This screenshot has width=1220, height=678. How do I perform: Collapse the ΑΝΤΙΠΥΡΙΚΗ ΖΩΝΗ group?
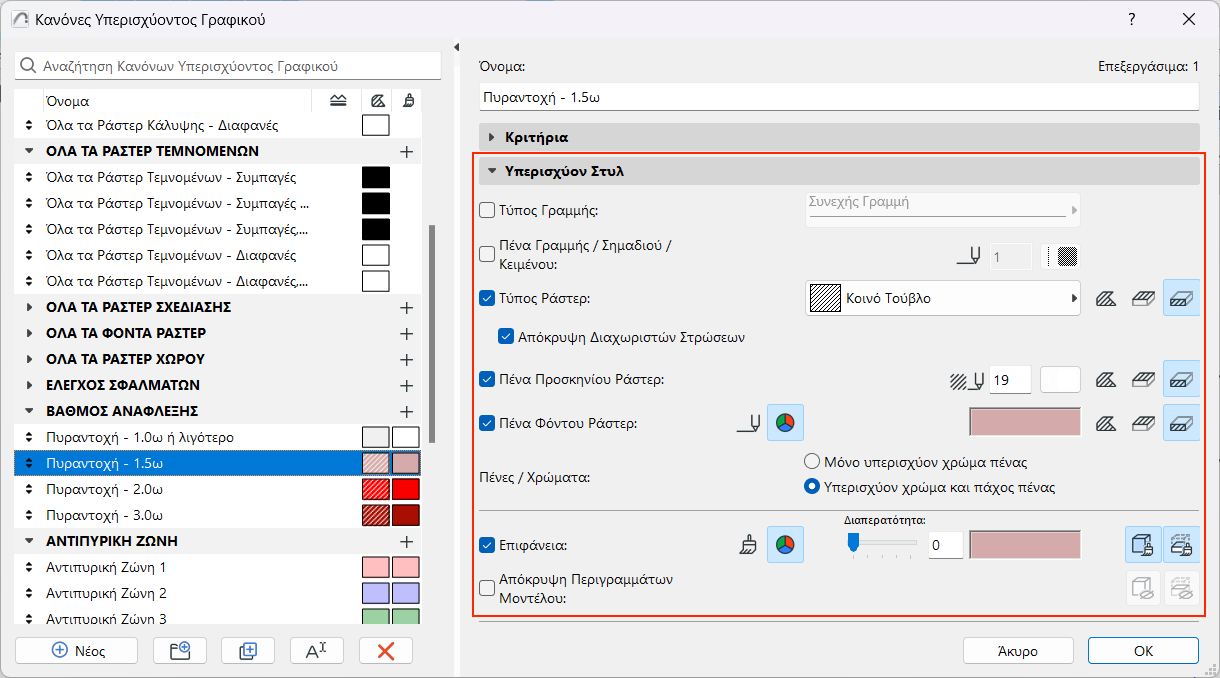click(x=28, y=541)
